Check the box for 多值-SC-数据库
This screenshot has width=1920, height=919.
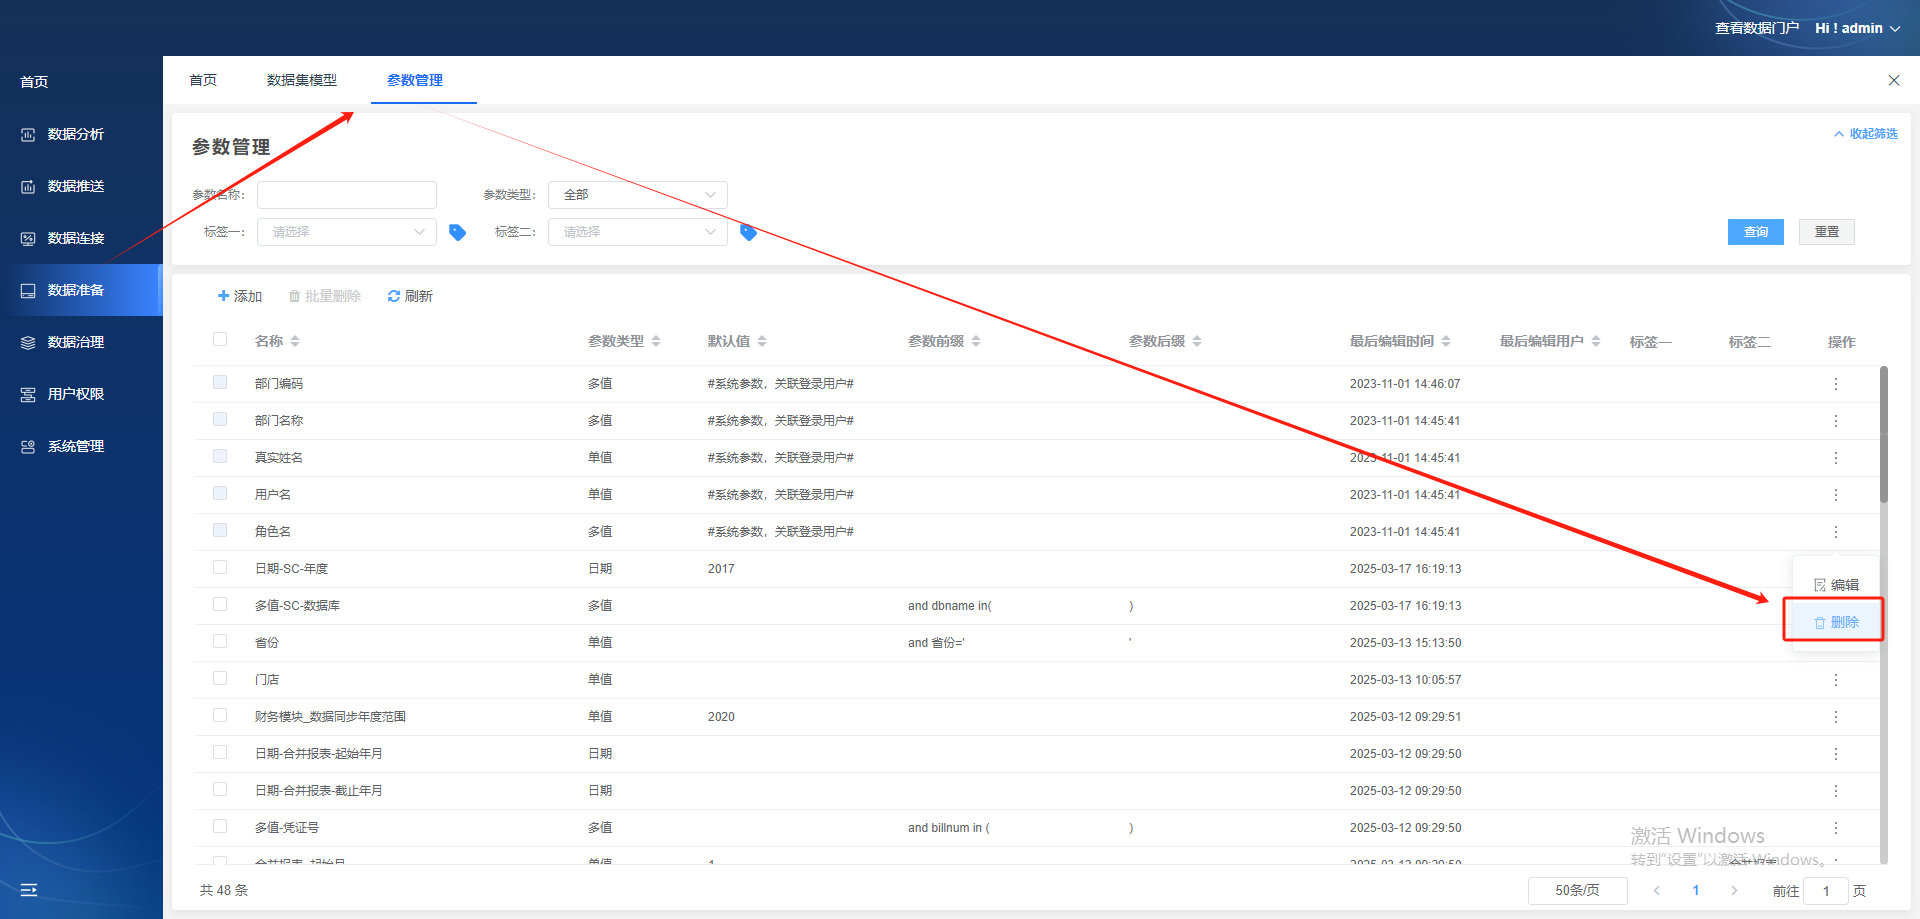click(x=220, y=604)
